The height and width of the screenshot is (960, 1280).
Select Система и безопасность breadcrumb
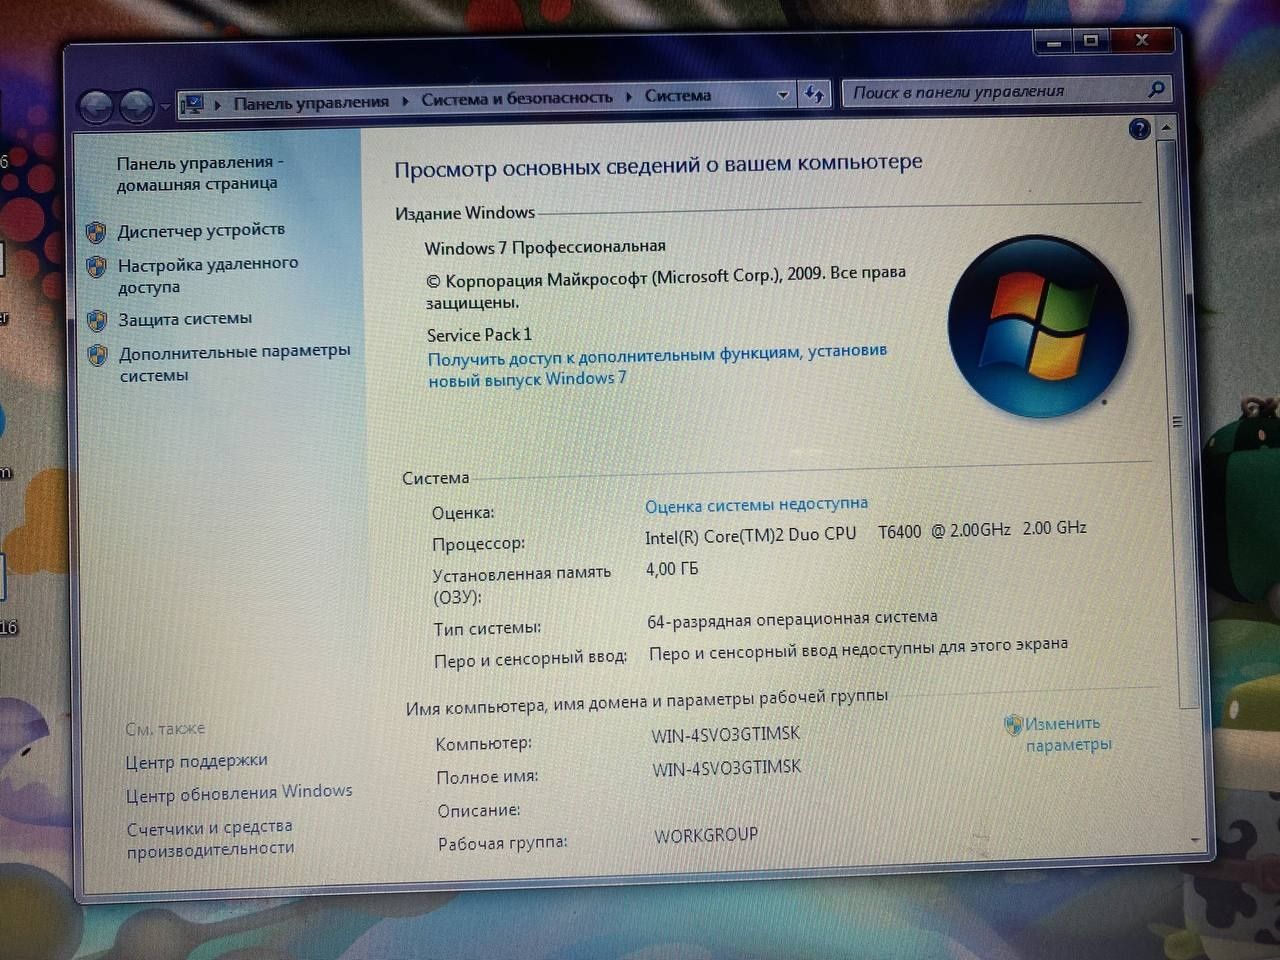pyautogui.click(x=517, y=98)
